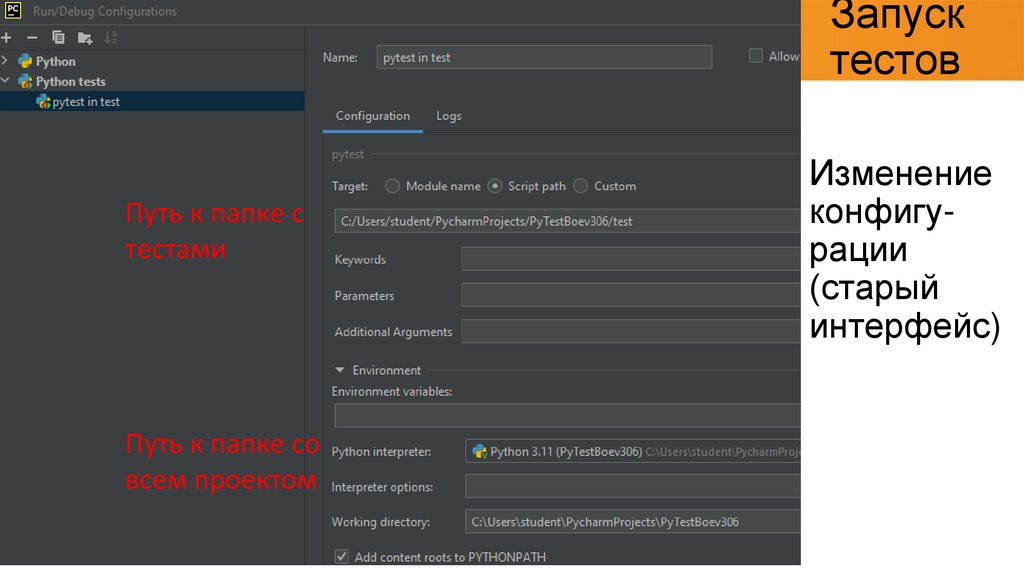
Task: Focus the Interpreter options field
Action: click(x=633, y=487)
